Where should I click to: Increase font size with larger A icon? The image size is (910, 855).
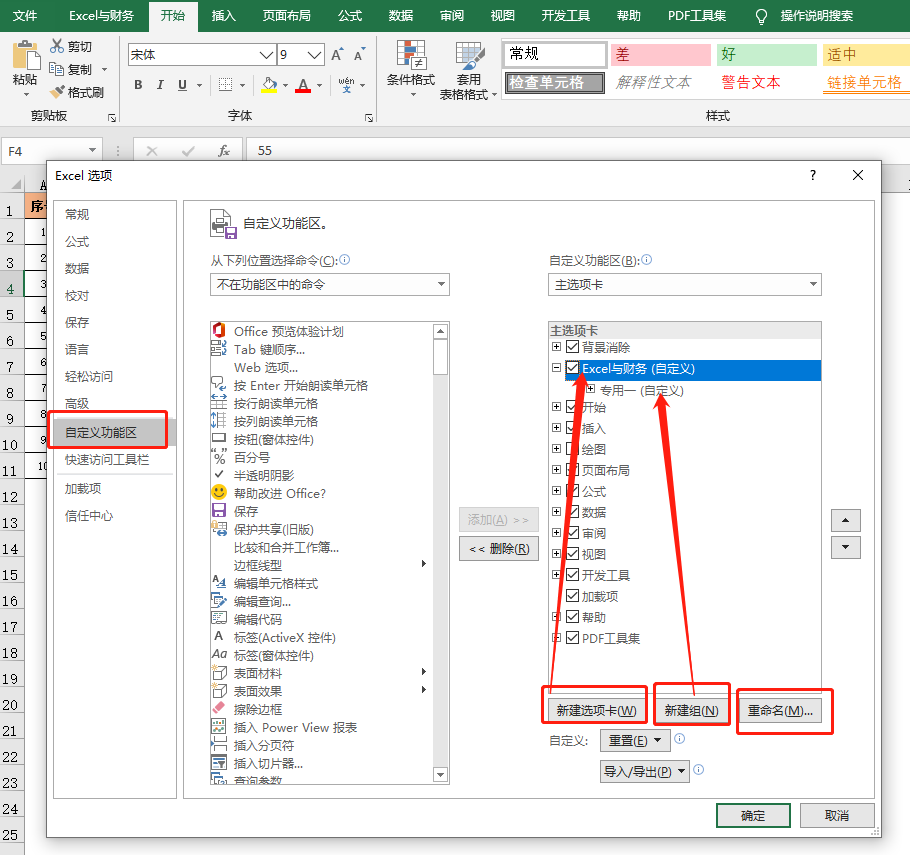(337, 55)
